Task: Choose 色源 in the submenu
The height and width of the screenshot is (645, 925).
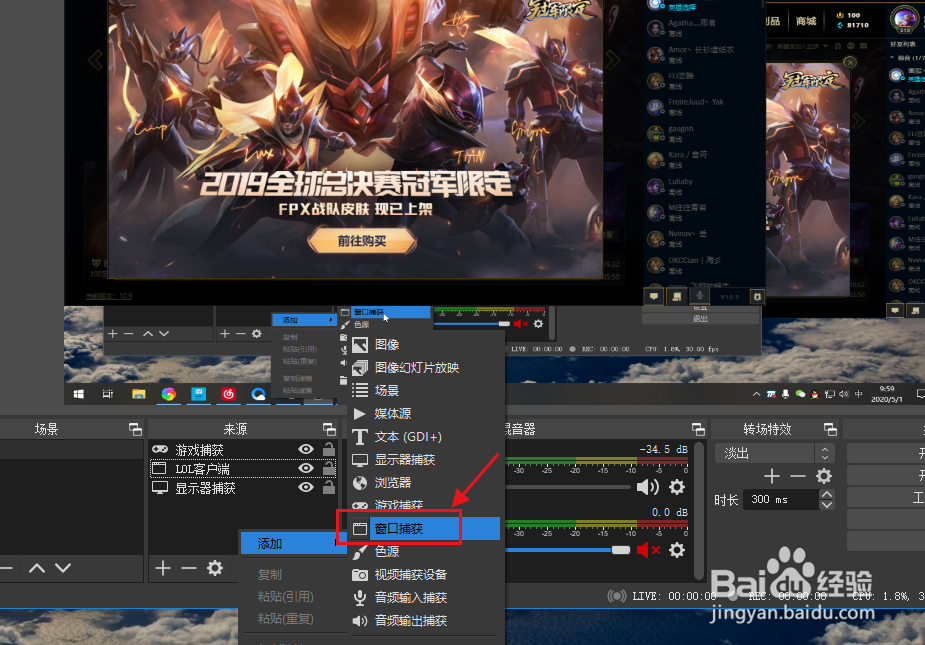Action: (386, 551)
